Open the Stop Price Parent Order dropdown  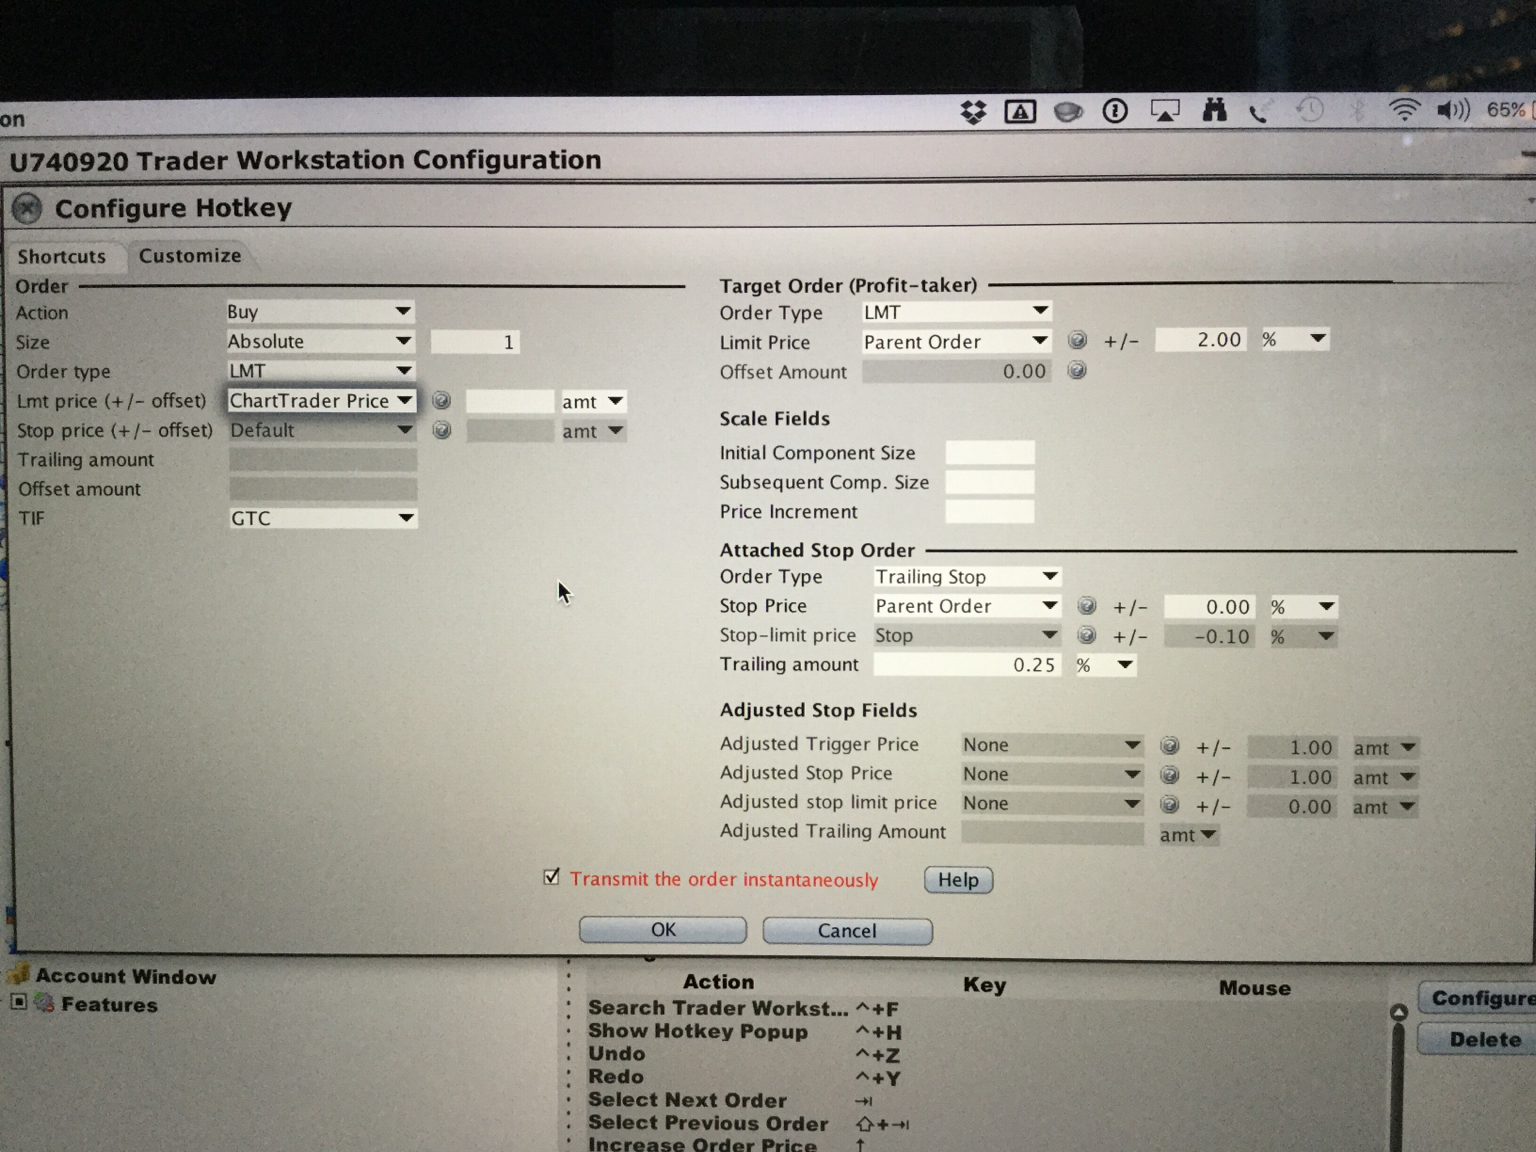(x=967, y=606)
